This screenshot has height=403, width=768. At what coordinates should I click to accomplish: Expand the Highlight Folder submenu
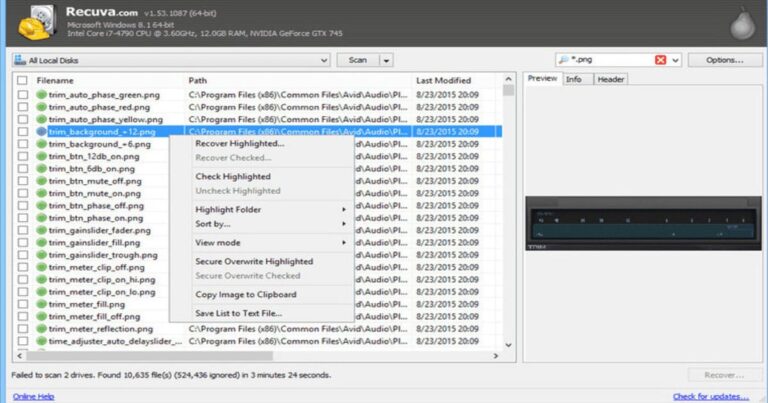(344, 210)
